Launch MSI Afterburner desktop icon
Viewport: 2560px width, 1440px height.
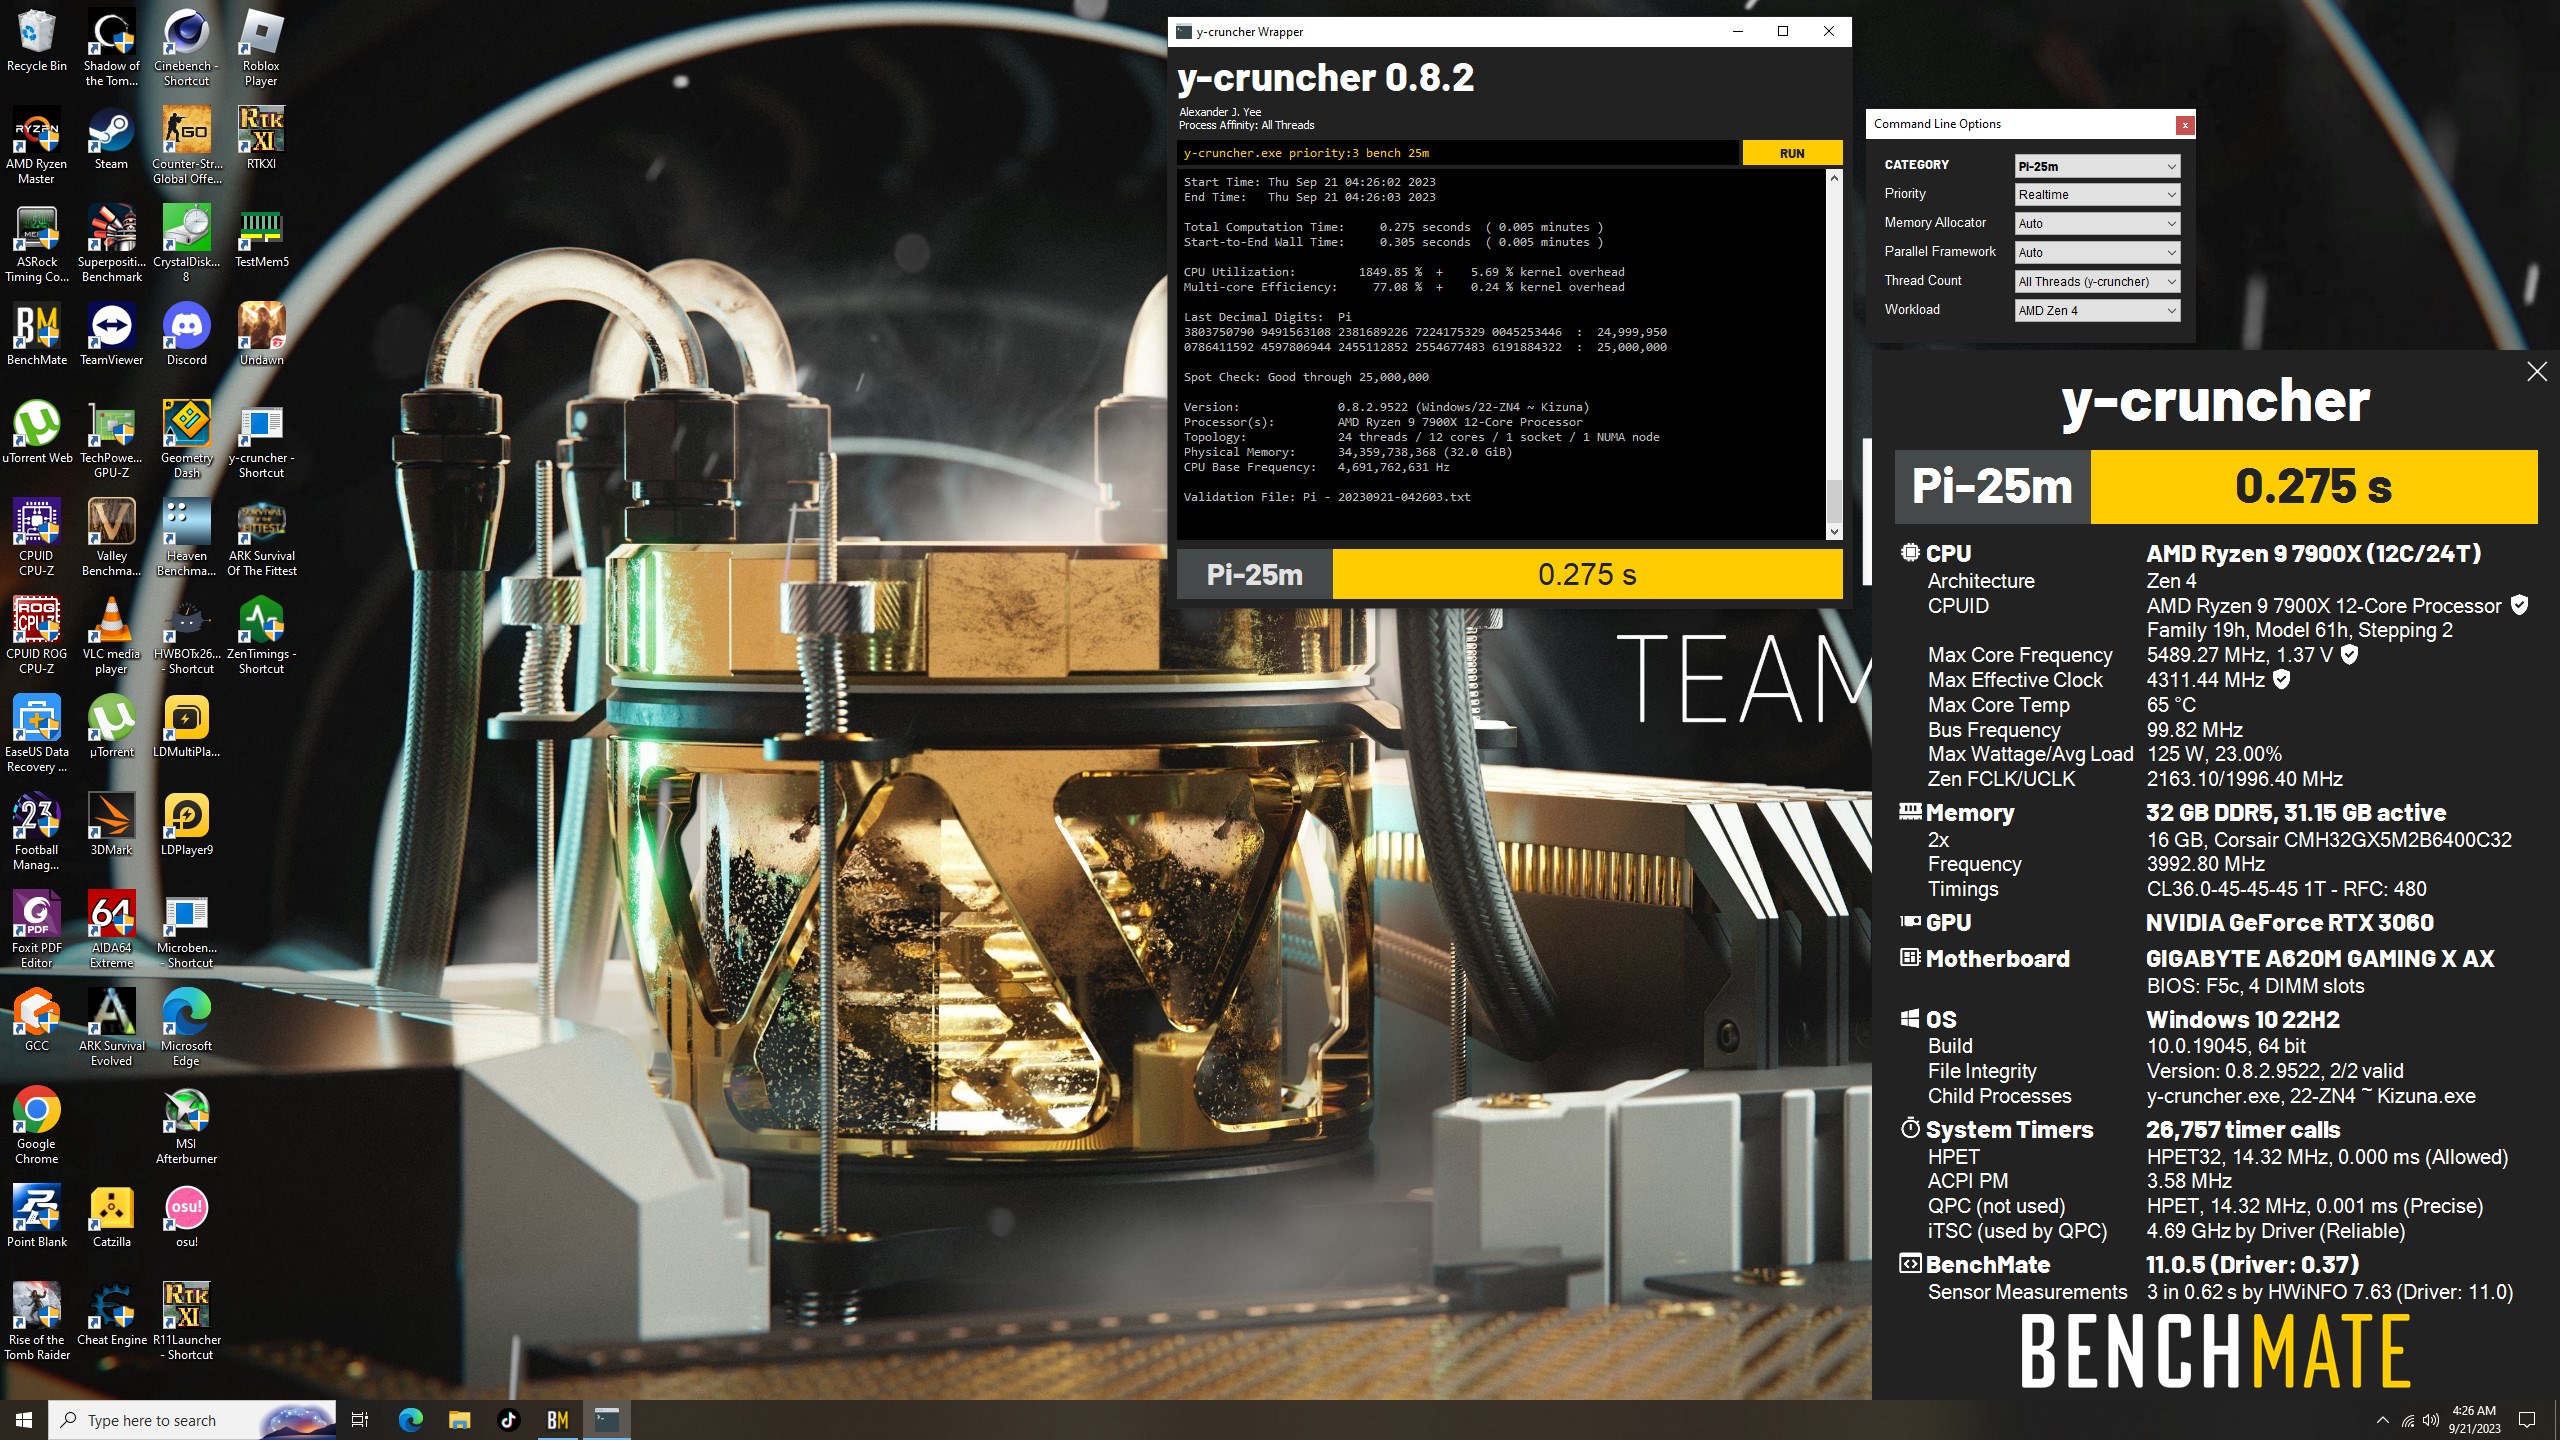click(x=186, y=1126)
